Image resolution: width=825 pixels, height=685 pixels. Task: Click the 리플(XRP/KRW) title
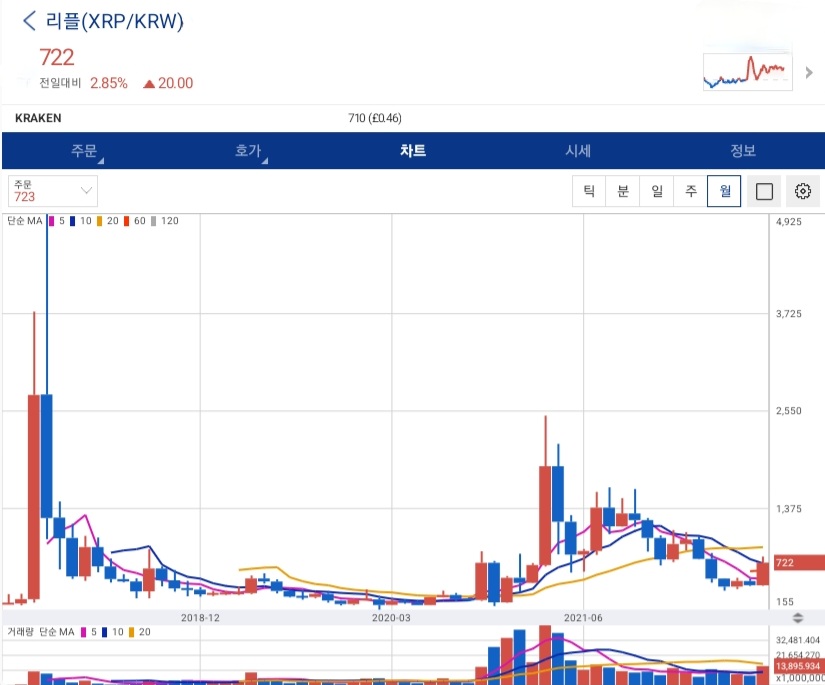pos(114,21)
